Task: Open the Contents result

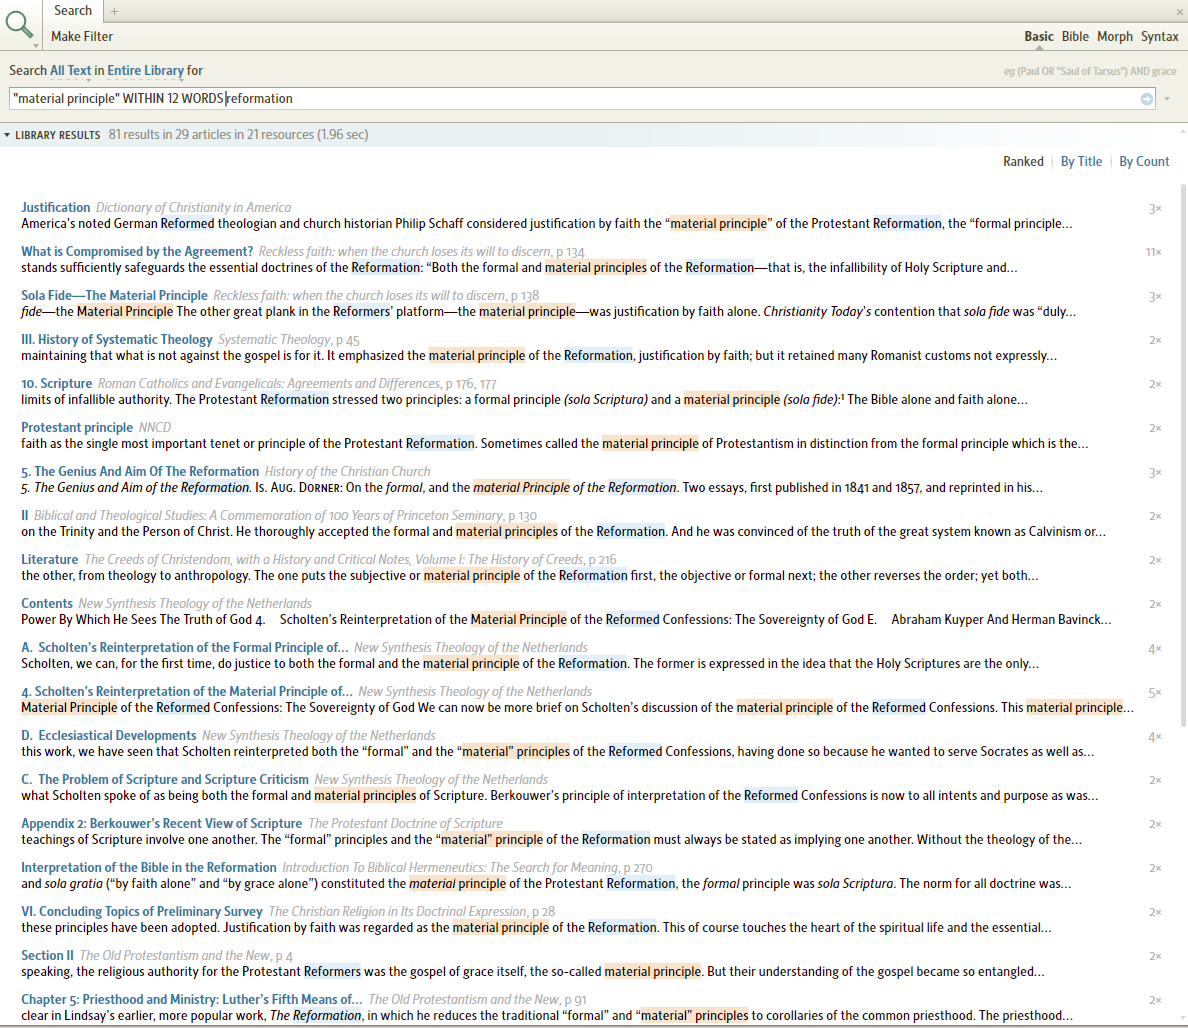Action: tap(47, 603)
